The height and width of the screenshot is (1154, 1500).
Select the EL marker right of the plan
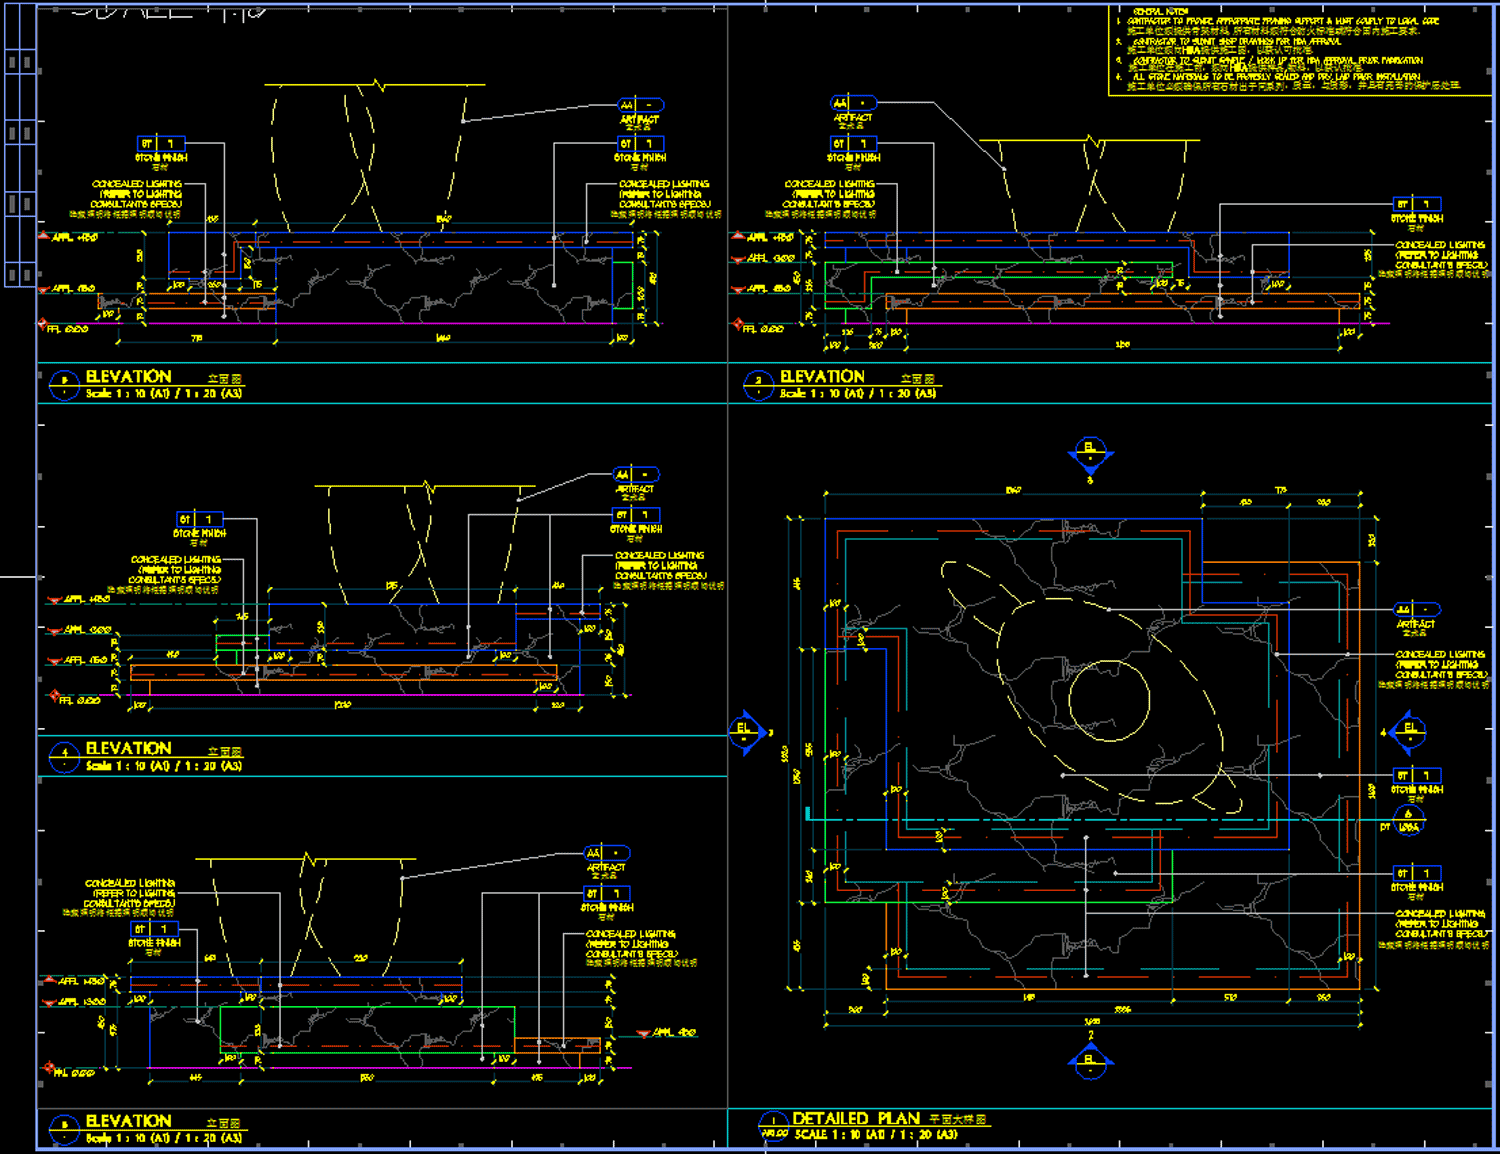(1409, 732)
